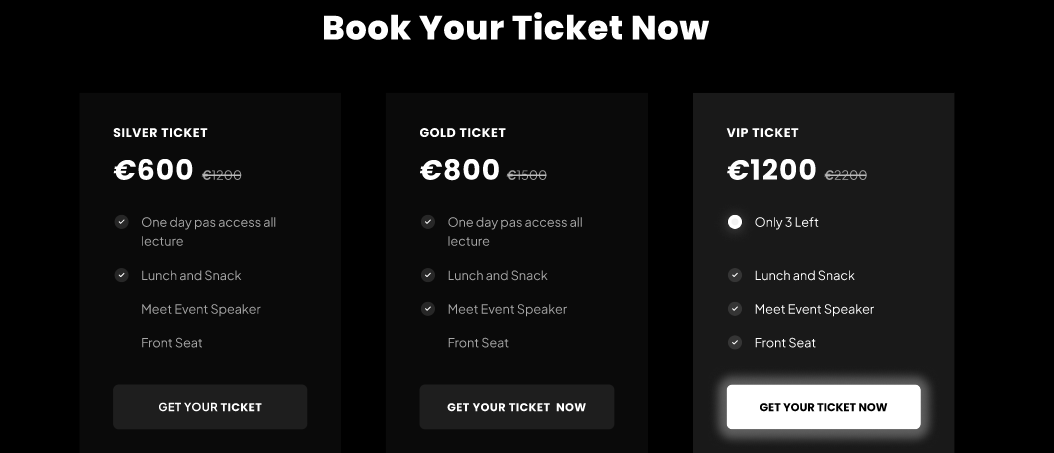The width and height of the screenshot is (1054, 453).
Task: Click the checkmark beside VIP 'Meet Event Speaker'
Action: pos(735,309)
